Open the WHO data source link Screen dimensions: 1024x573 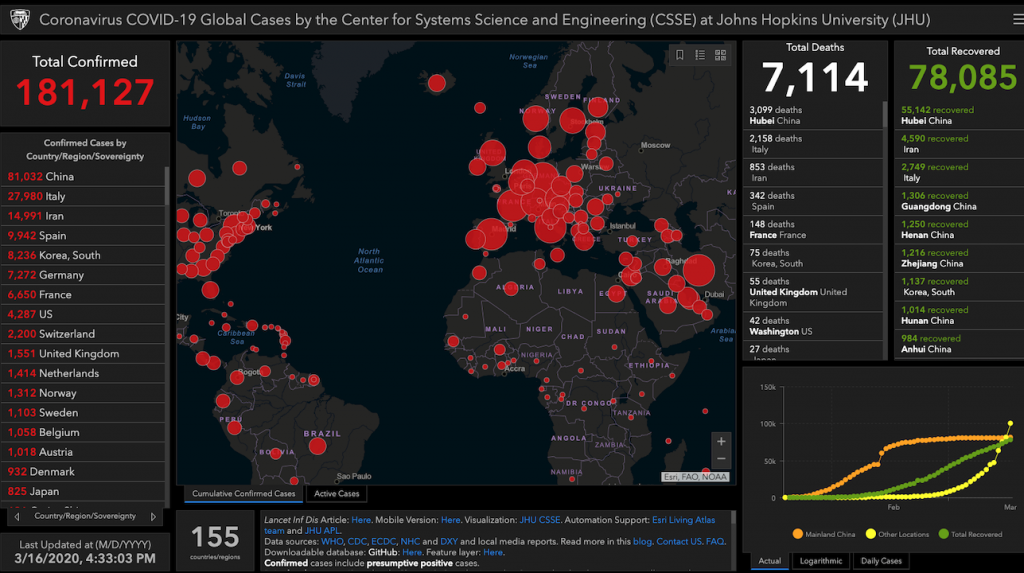(x=332, y=542)
